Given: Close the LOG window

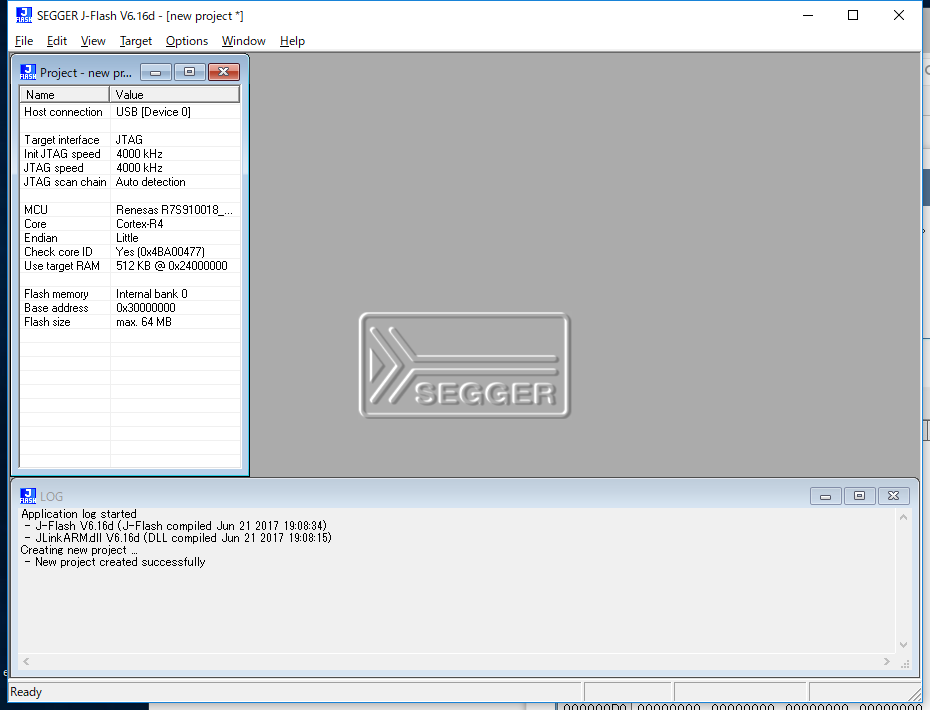Looking at the screenshot, I should 893,496.
